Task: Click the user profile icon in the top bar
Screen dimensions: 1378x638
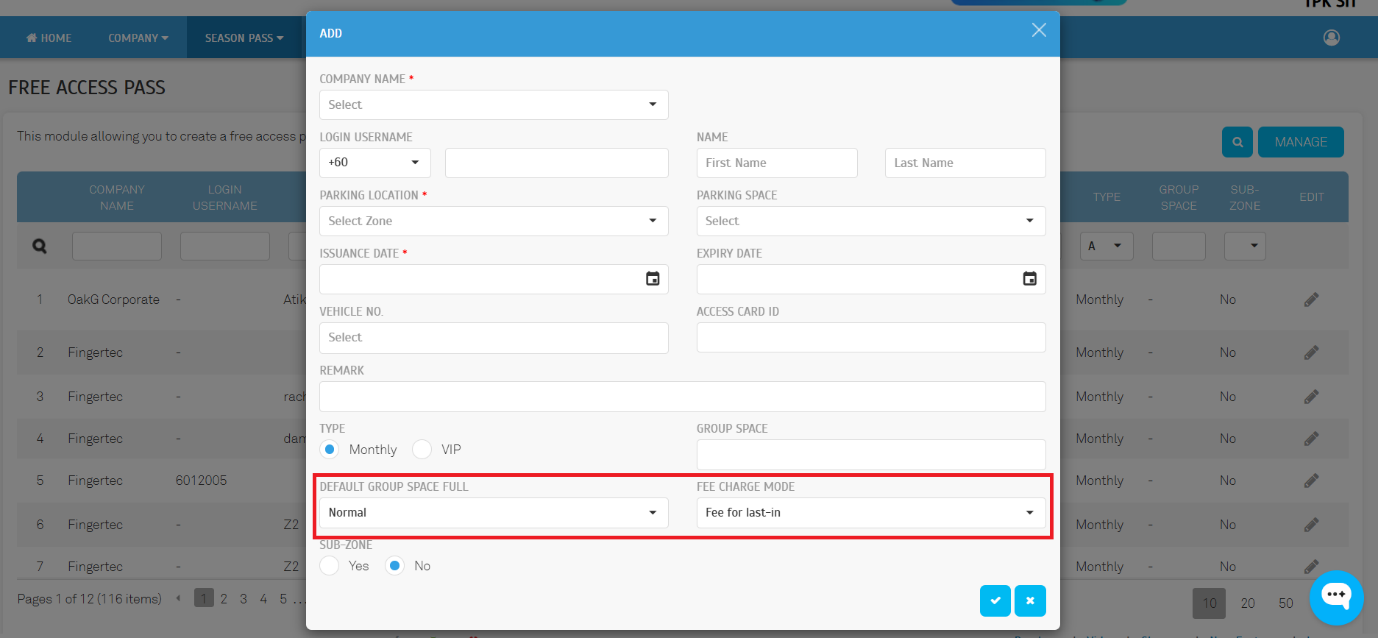Action: point(1331,38)
